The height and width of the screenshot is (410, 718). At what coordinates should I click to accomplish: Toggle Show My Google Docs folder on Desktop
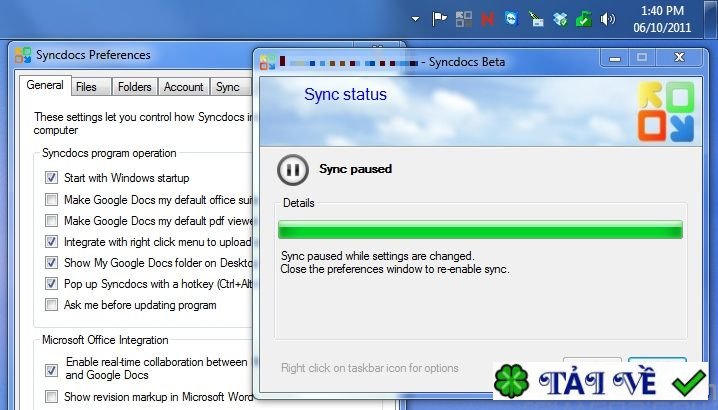(x=51, y=262)
